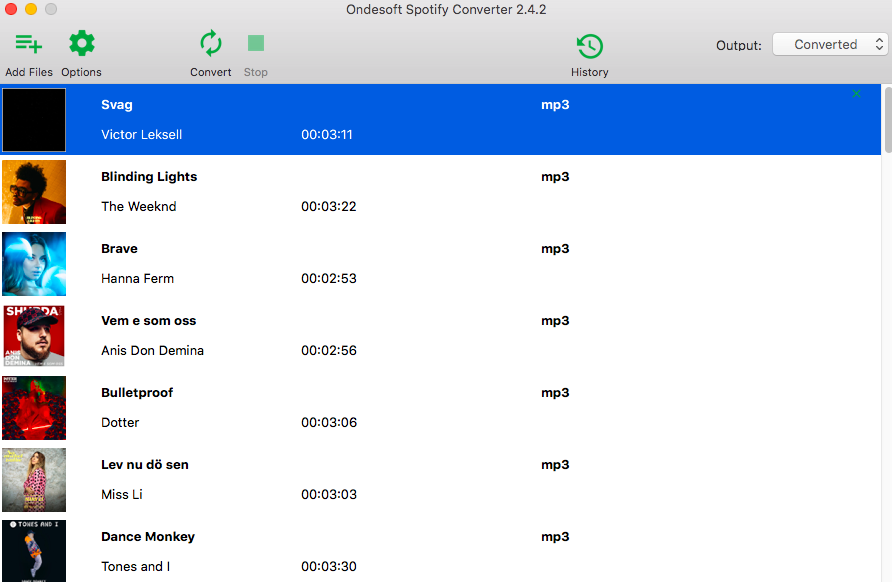This screenshot has height=582, width=892.
Task: Click the mp3 format of Brave
Action: pyautogui.click(x=555, y=249)
